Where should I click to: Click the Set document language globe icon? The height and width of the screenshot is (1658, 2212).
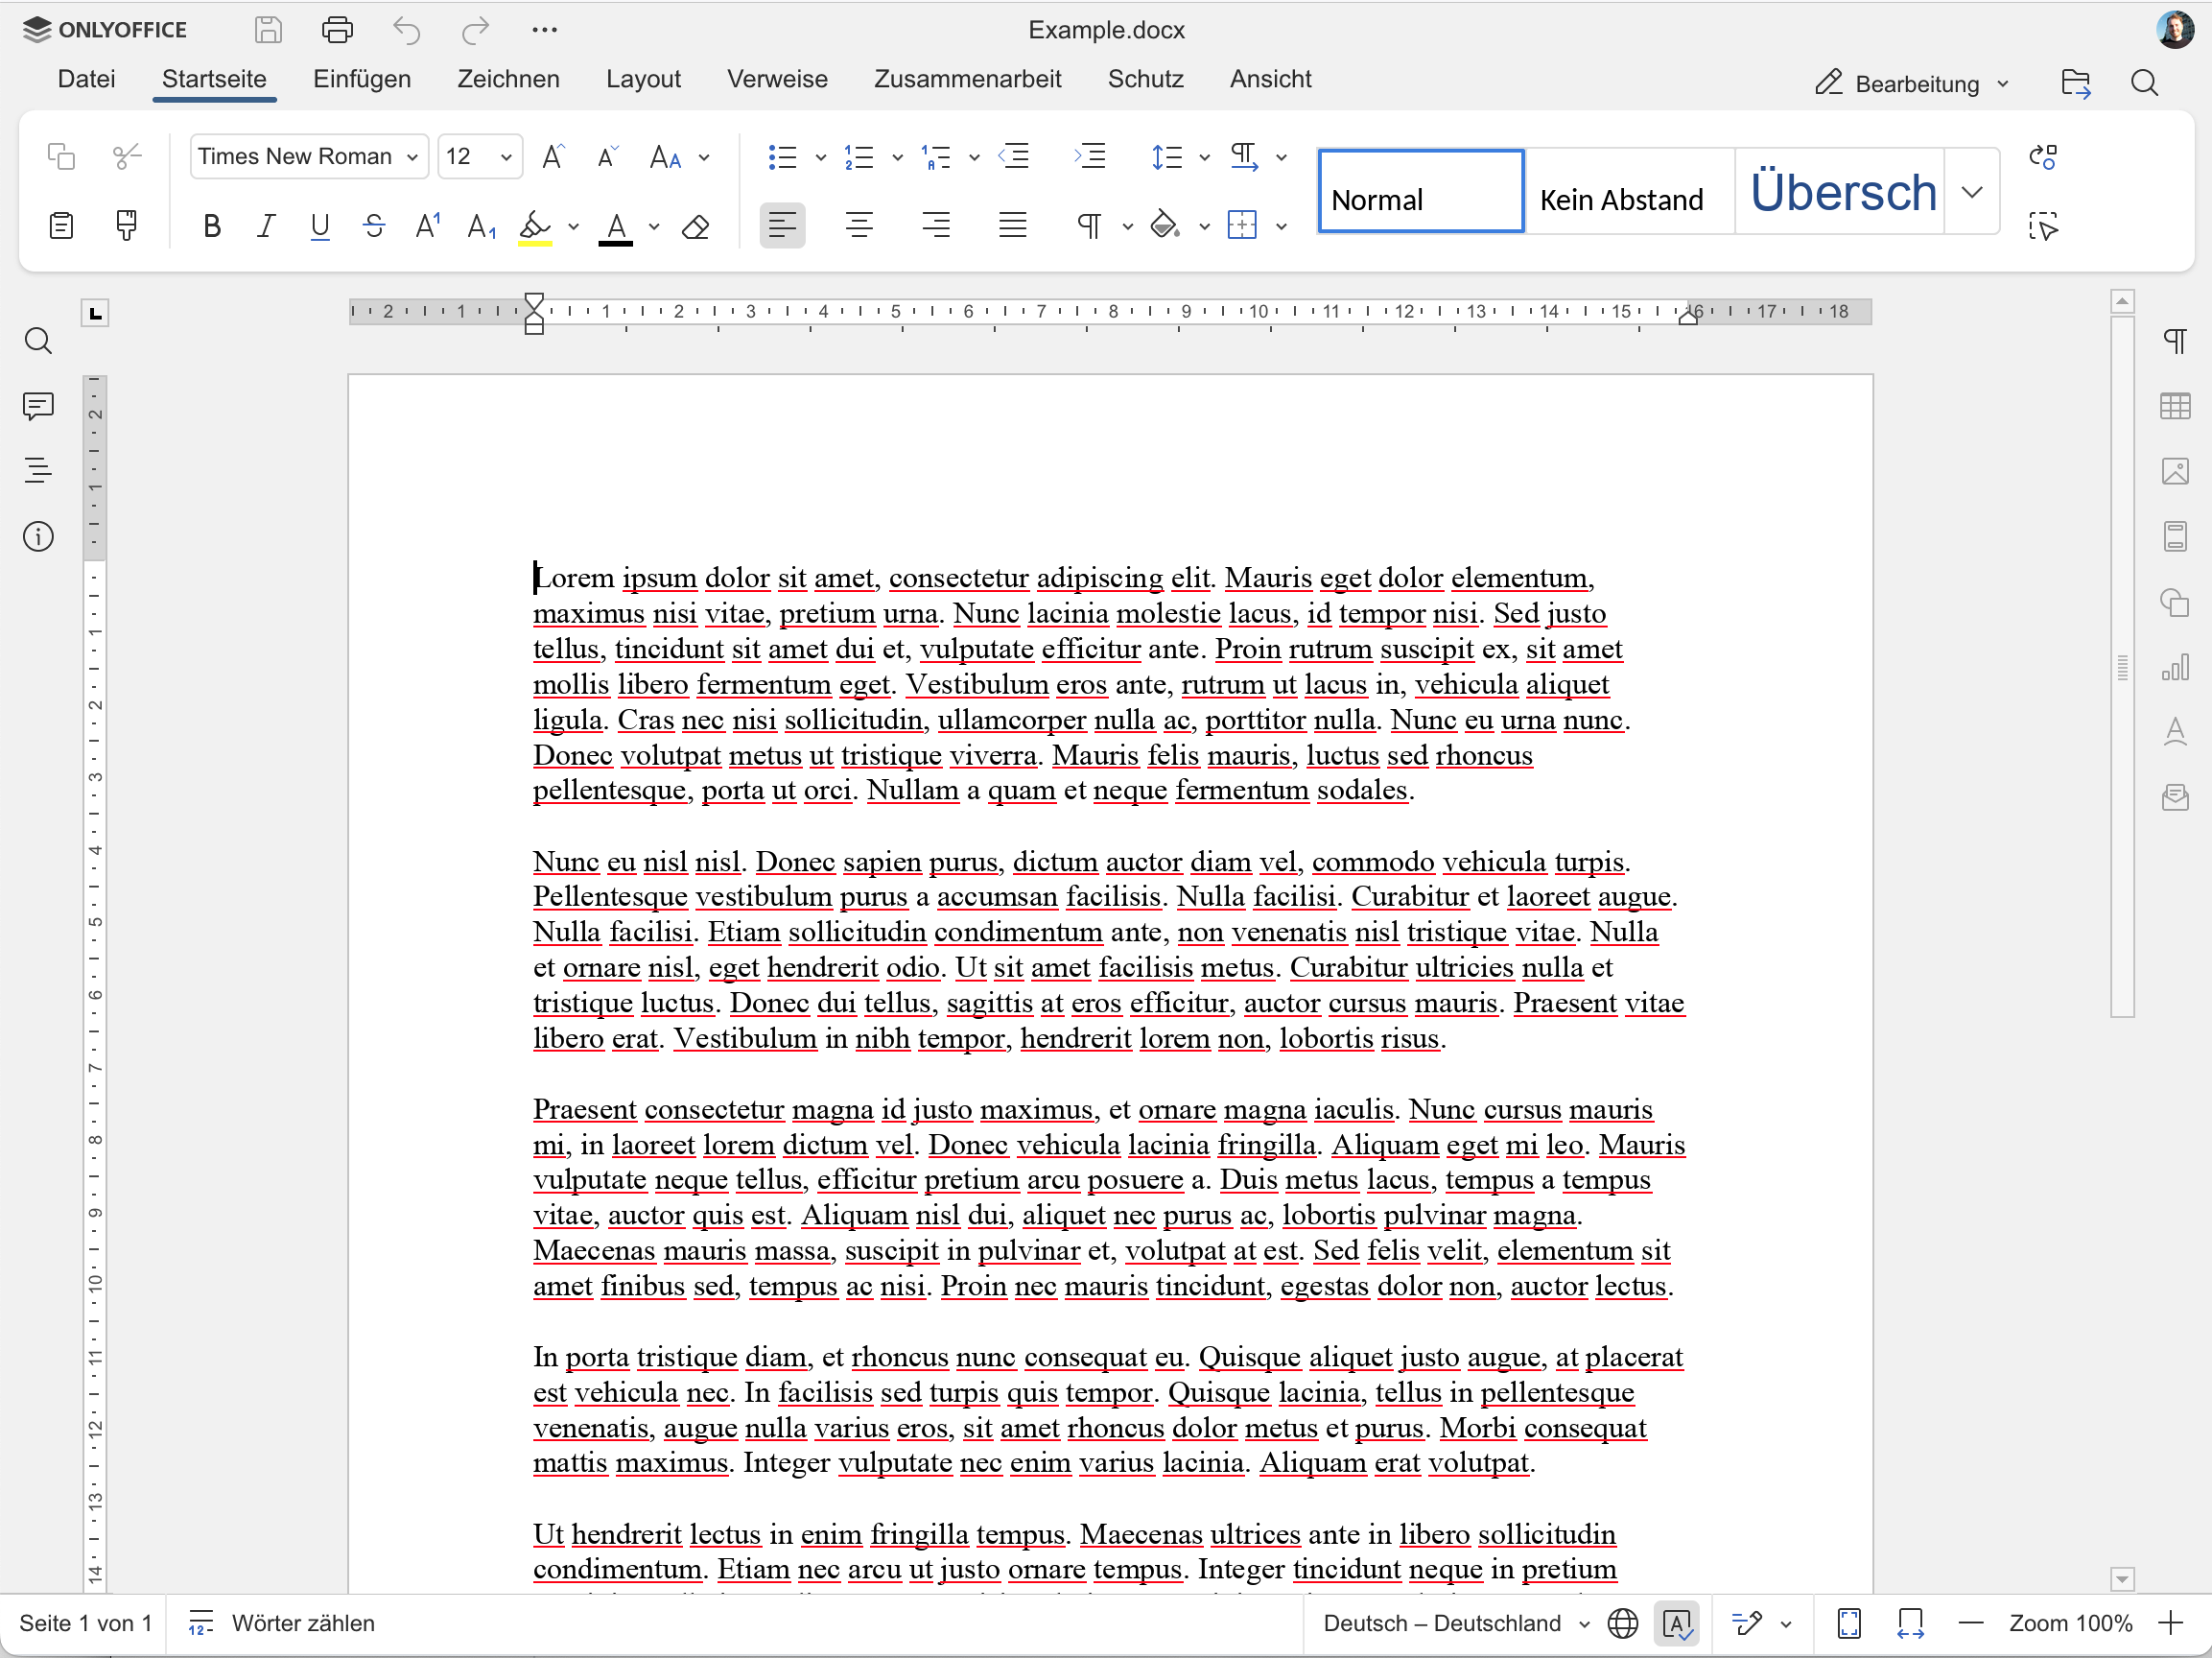pos(1622,1623)
